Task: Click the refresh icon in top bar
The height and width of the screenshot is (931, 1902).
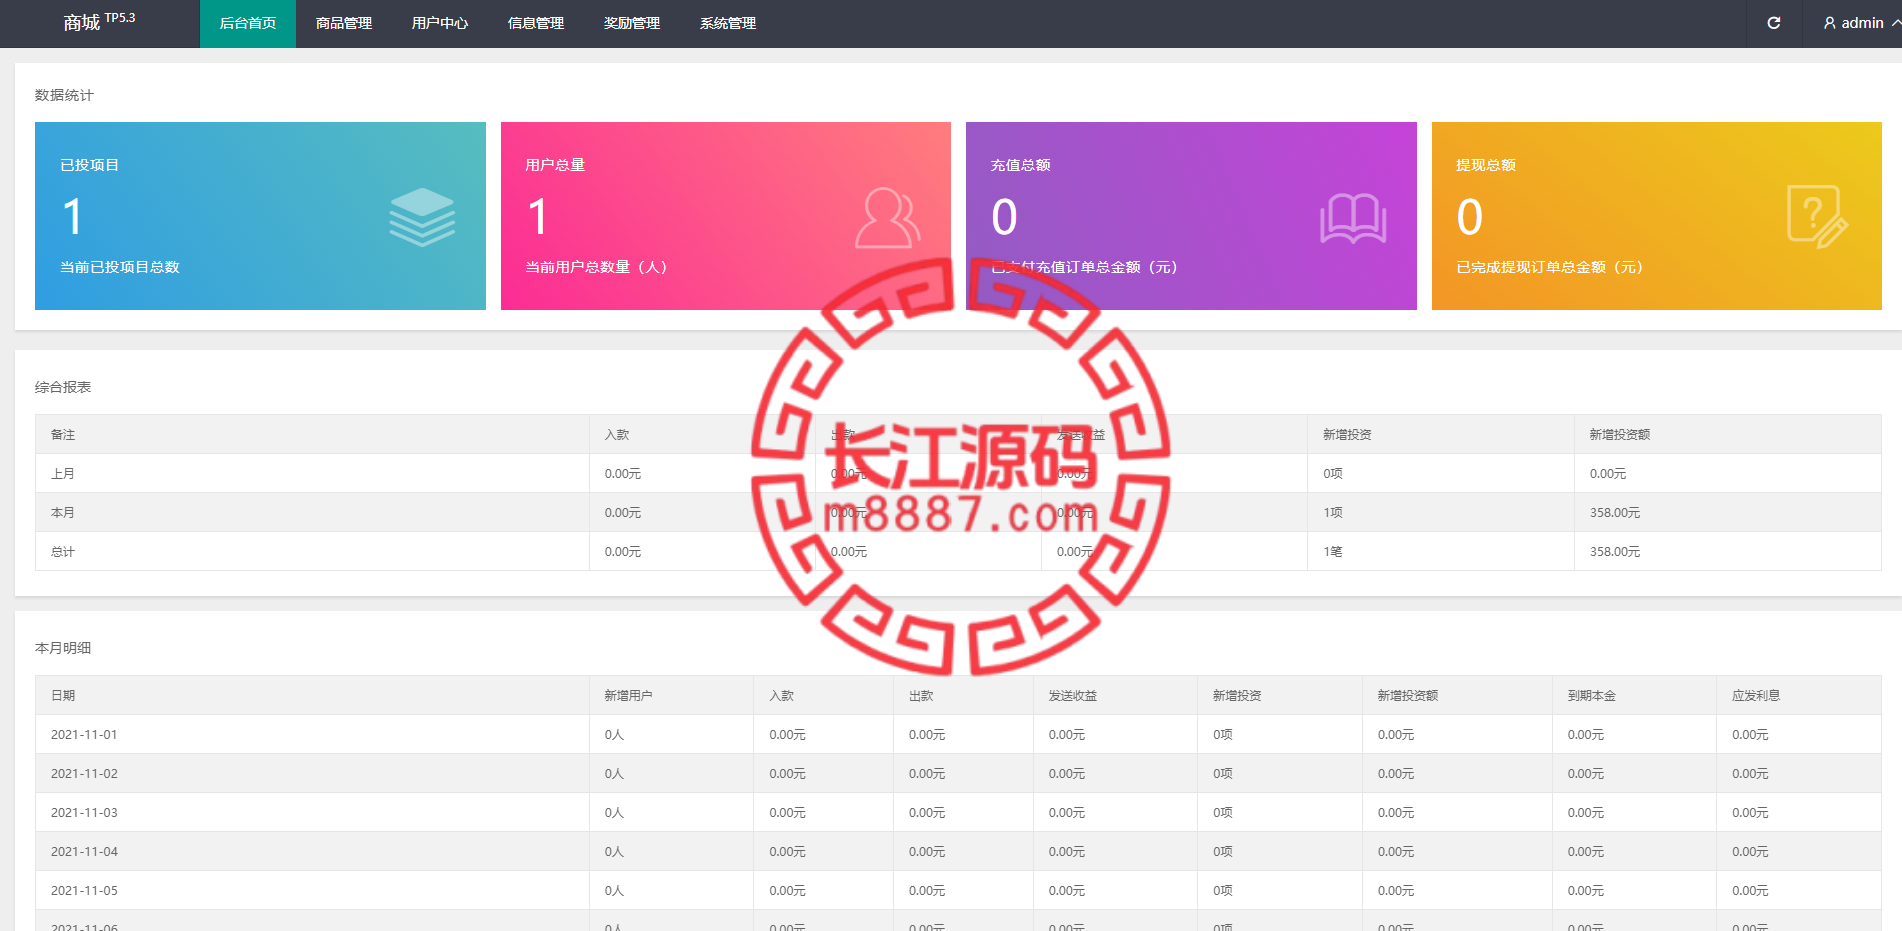Action: pyautogui.click(x=1773, y=23)
